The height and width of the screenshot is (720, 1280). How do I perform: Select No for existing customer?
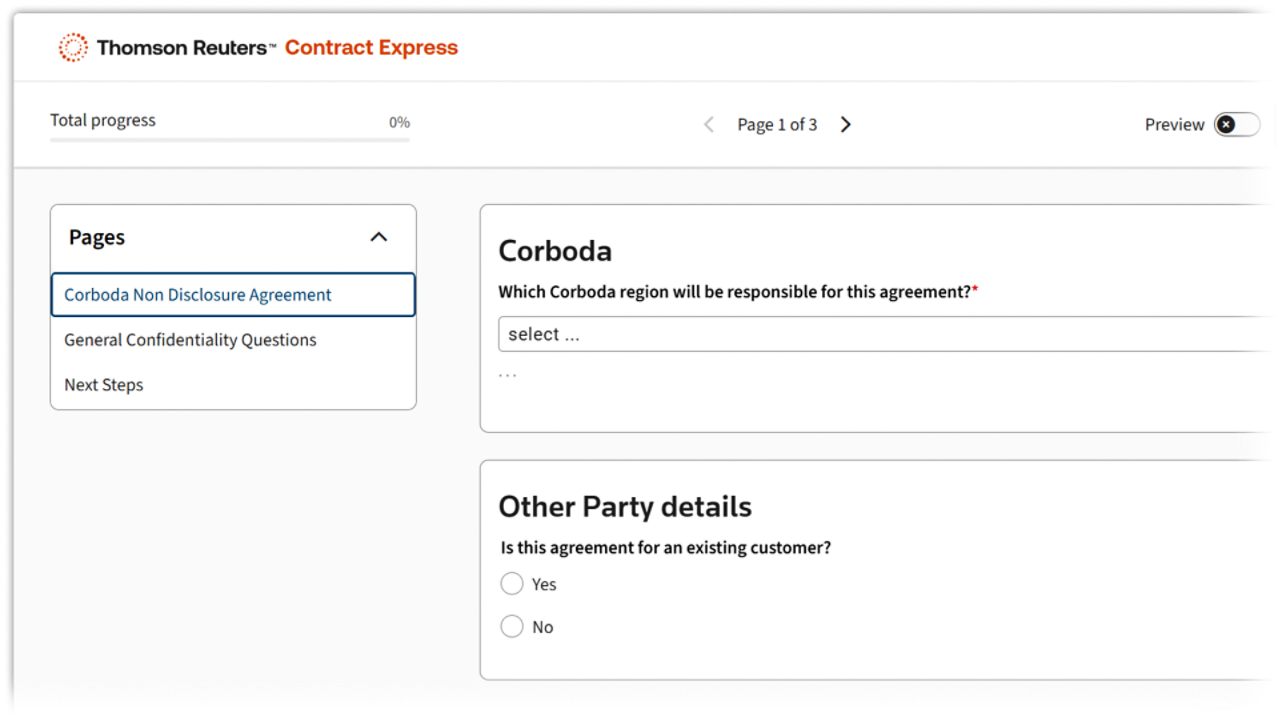pyautogui.click(x=512, y=627)
